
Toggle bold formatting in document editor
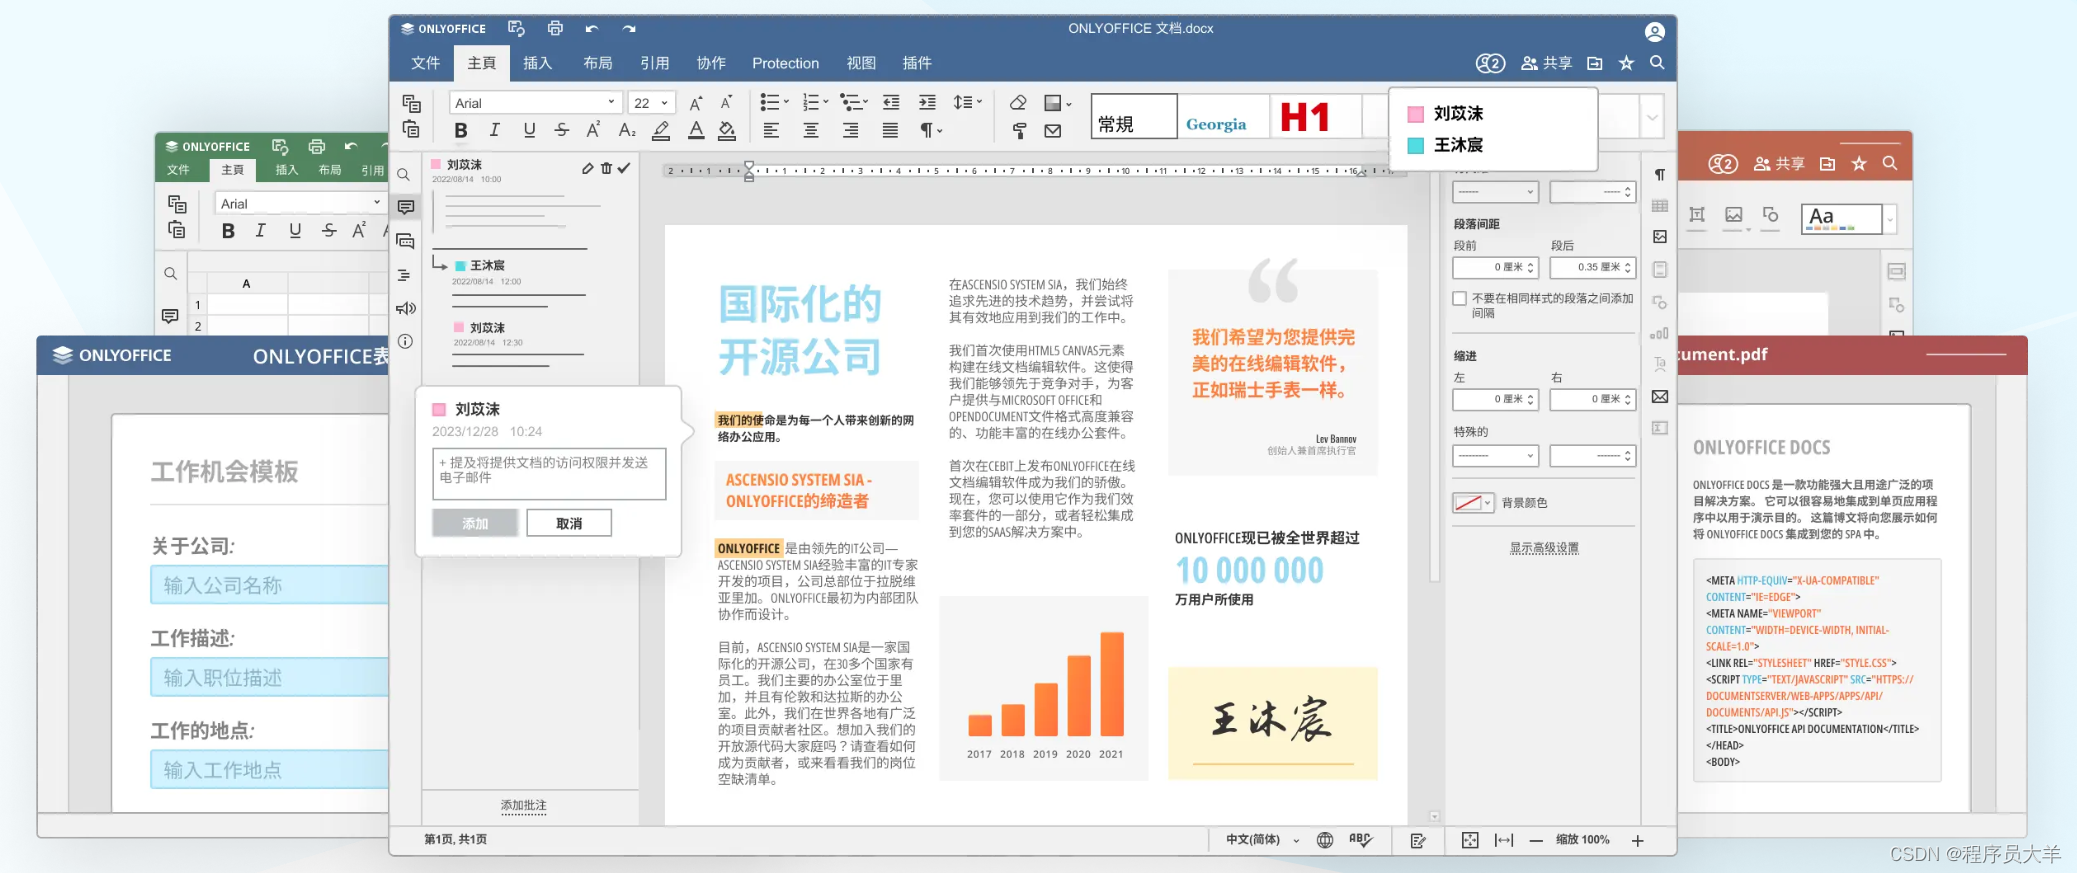point(461,130)
